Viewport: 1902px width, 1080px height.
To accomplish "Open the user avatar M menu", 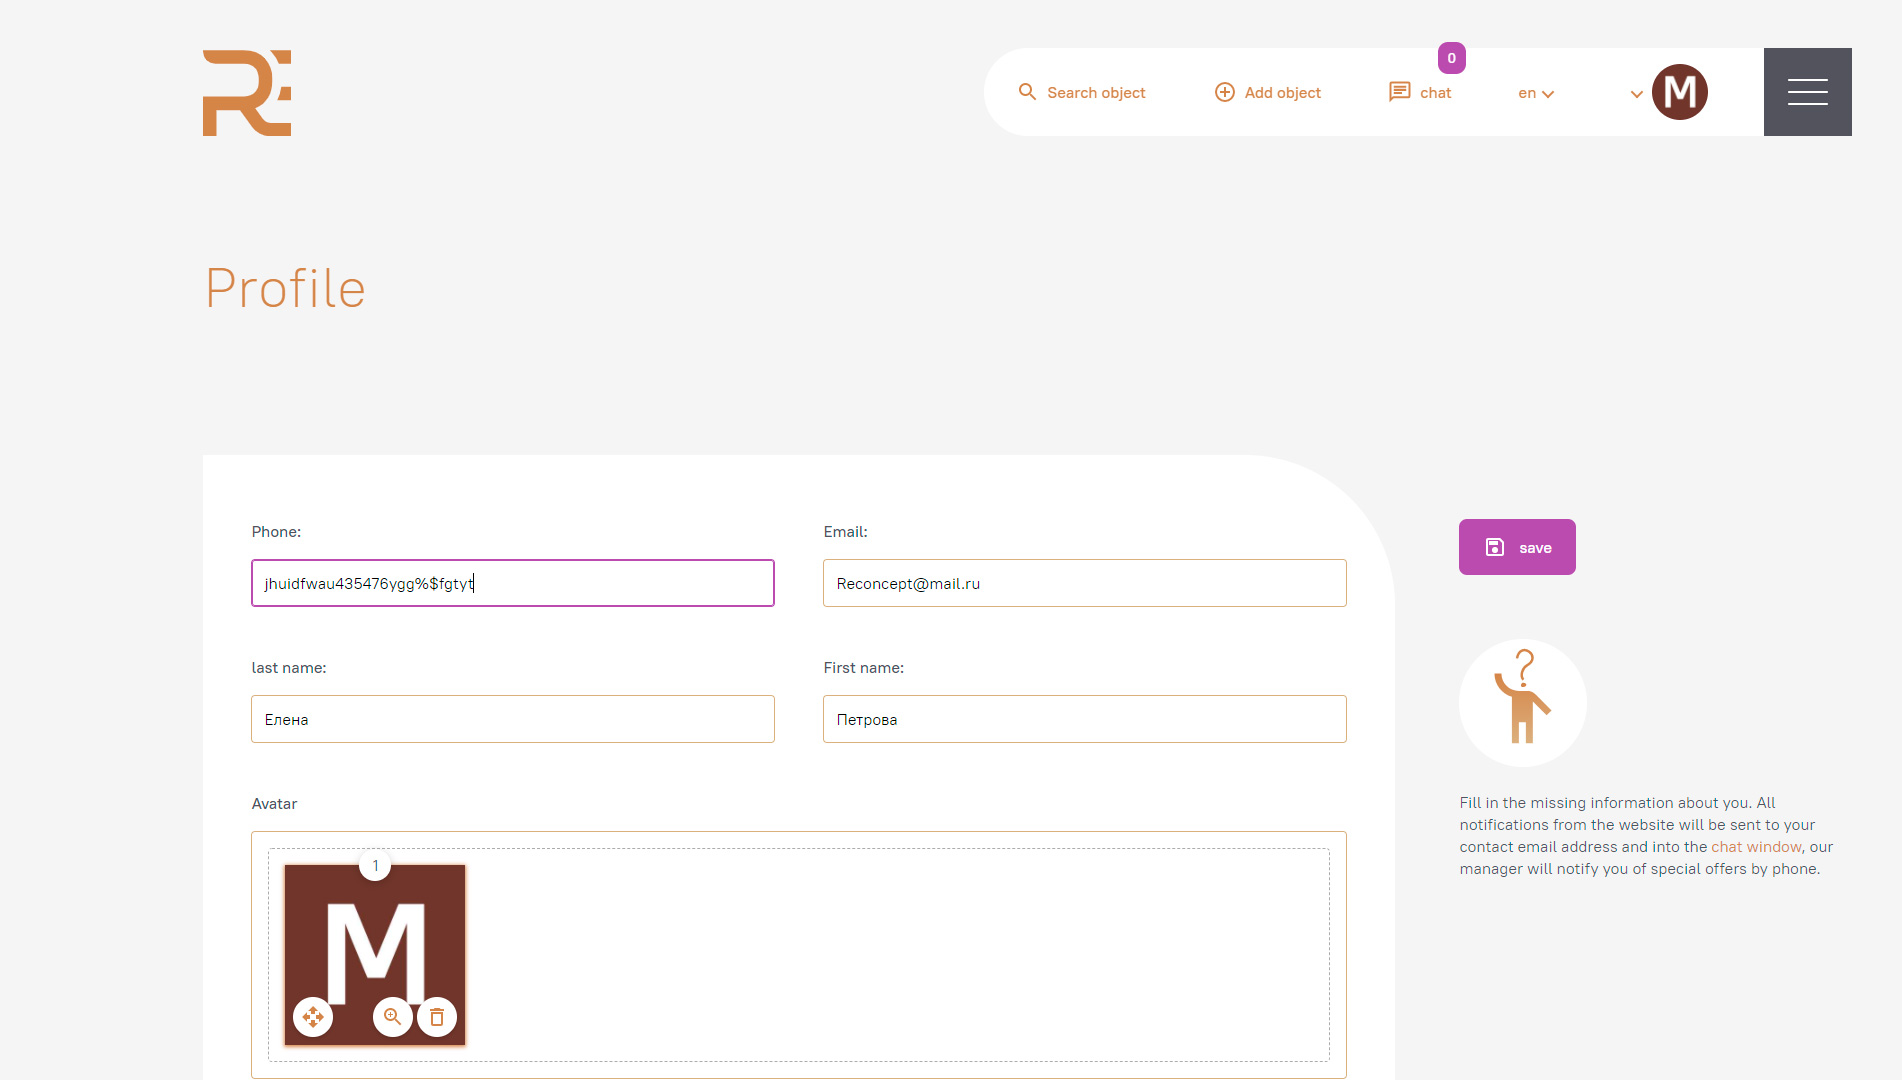I will (1680, 92).
